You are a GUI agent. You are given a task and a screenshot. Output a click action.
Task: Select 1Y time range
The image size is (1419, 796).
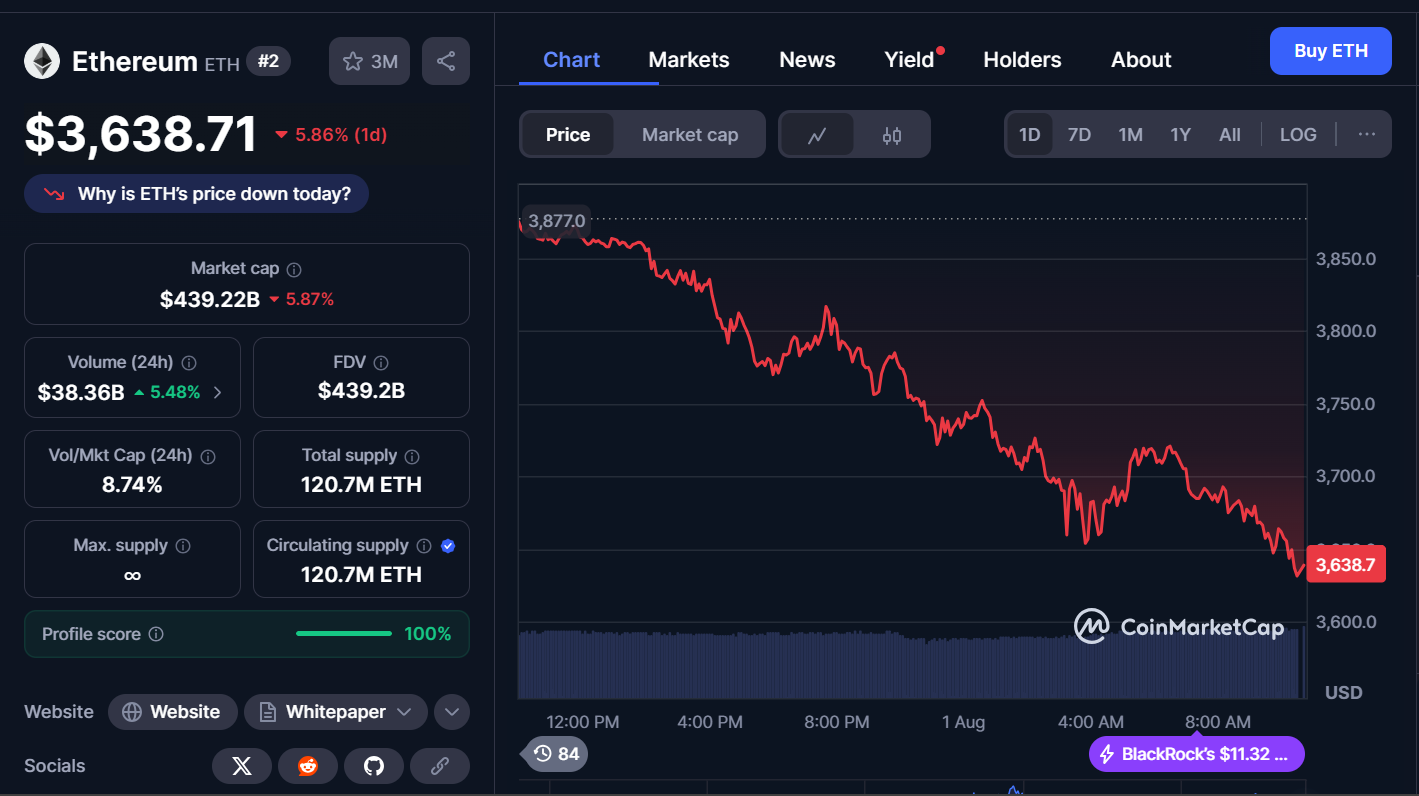click(x=1181, y=135)
